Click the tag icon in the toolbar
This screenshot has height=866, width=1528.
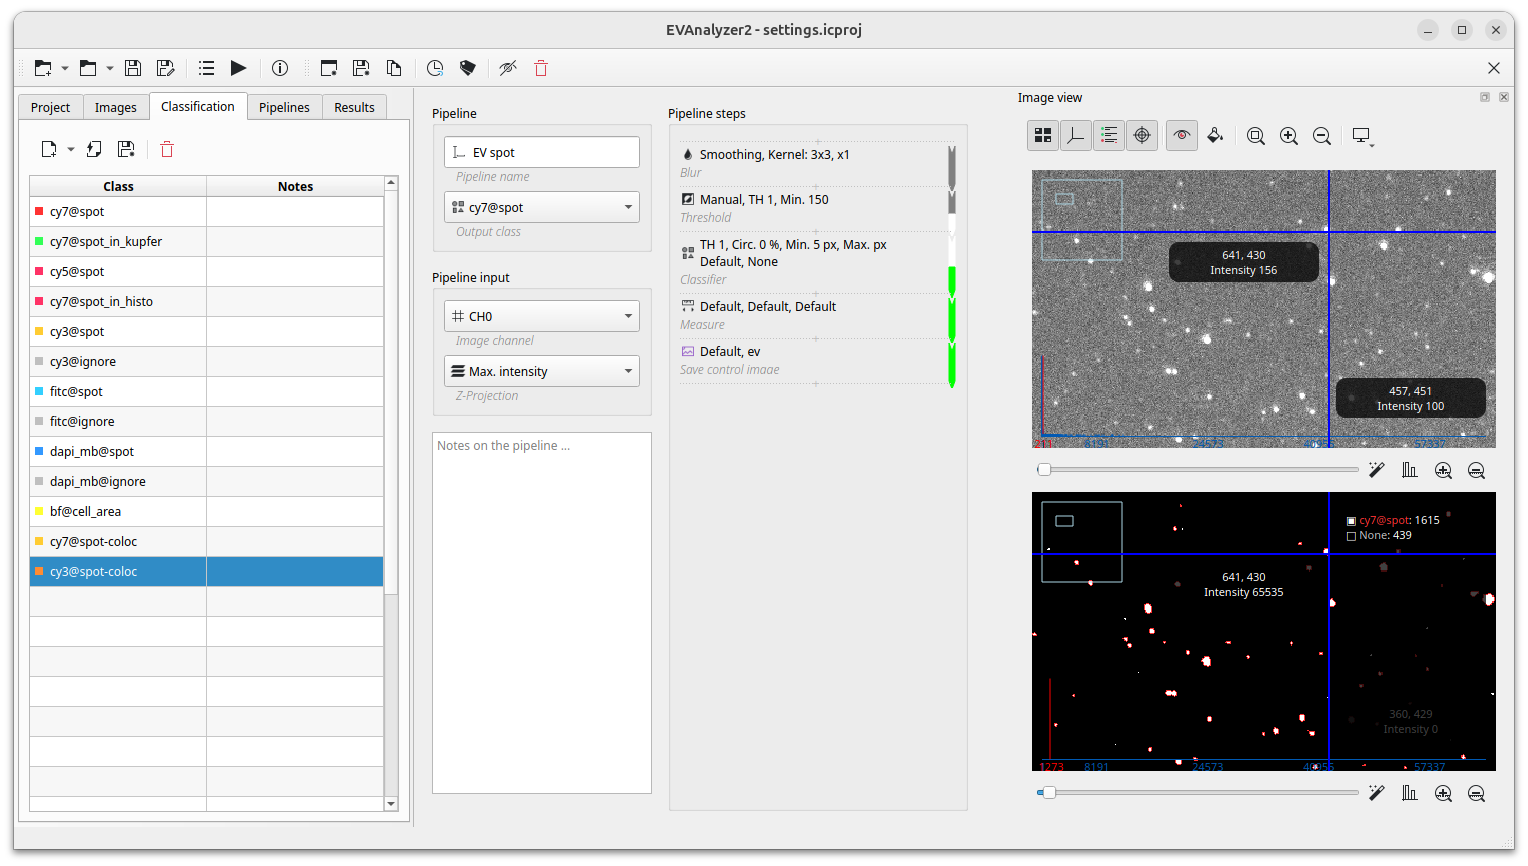[467, 68]
